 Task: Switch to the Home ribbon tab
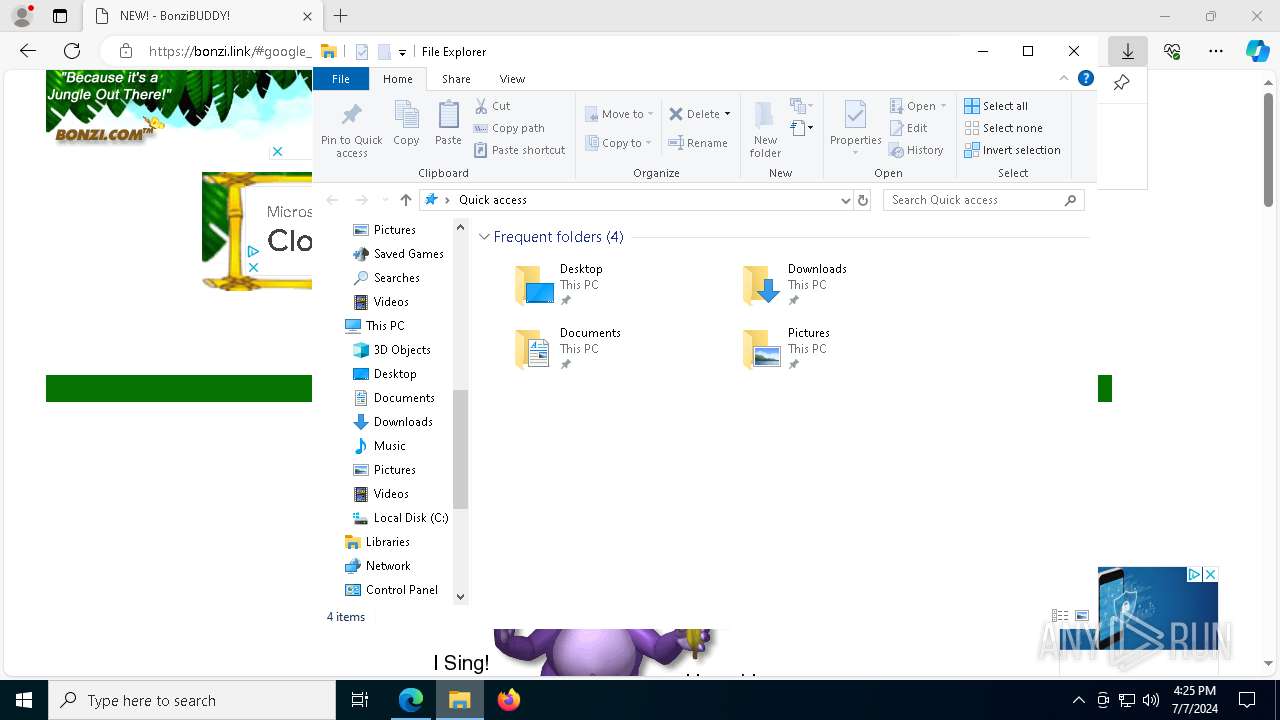(397, 79)
